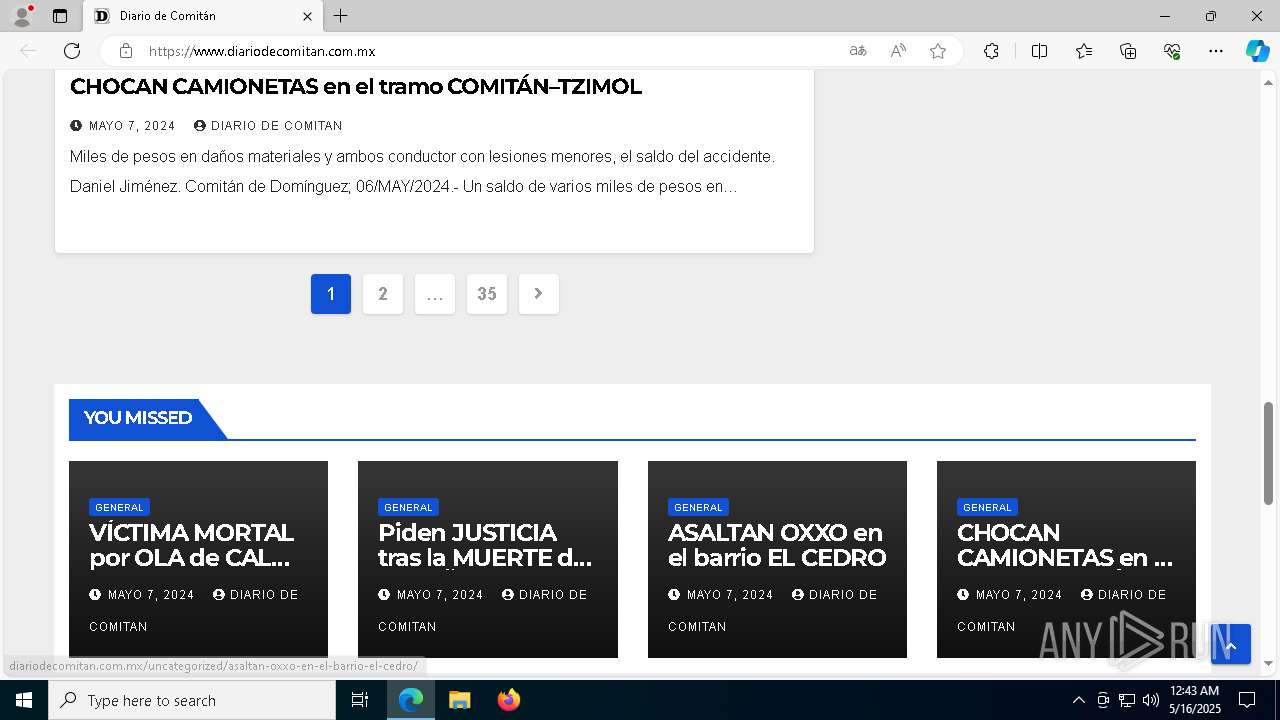
Task: Click the taskbar search box
Action: click(x=192, y=700)
